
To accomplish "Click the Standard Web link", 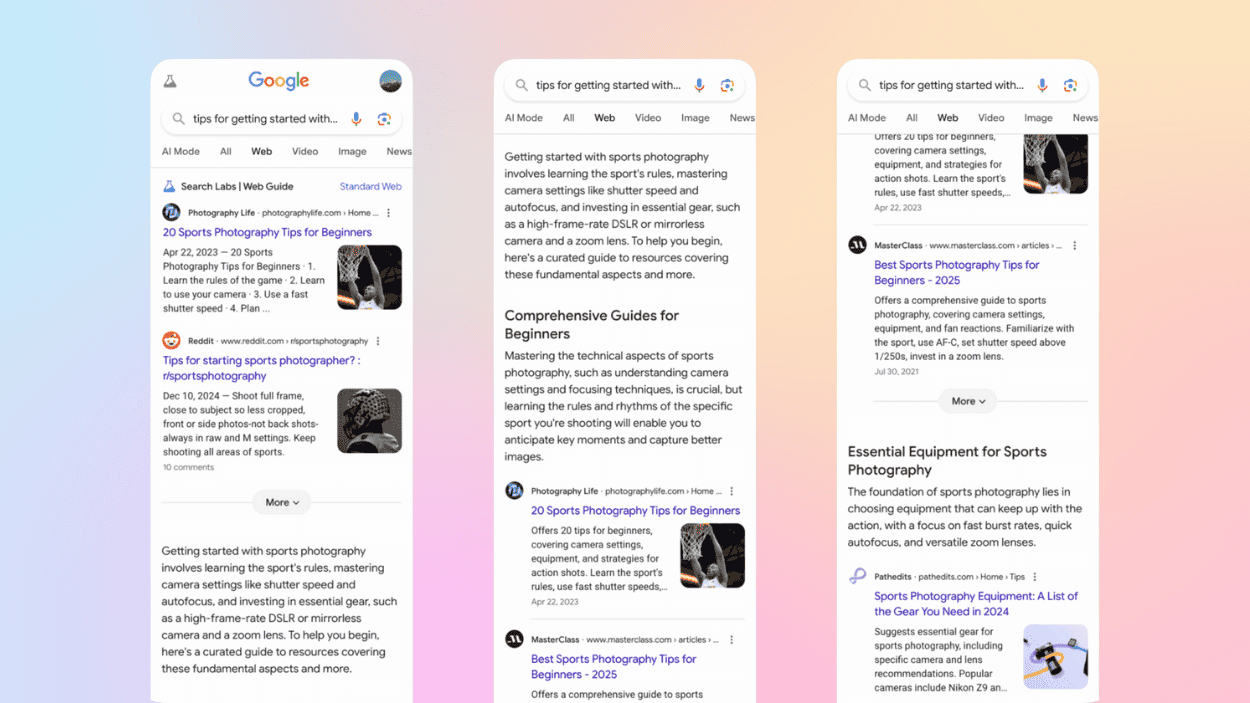I will click(370, 187).
